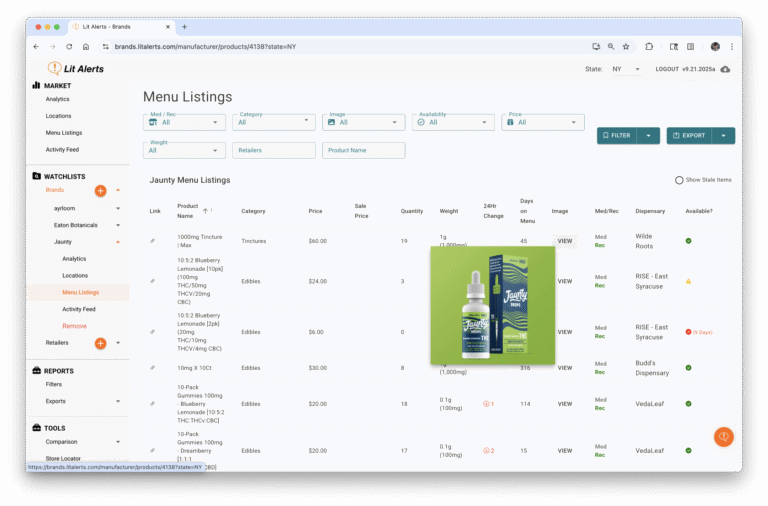
Task: Go to Comparison under Tools
Action: pos(61,442)
